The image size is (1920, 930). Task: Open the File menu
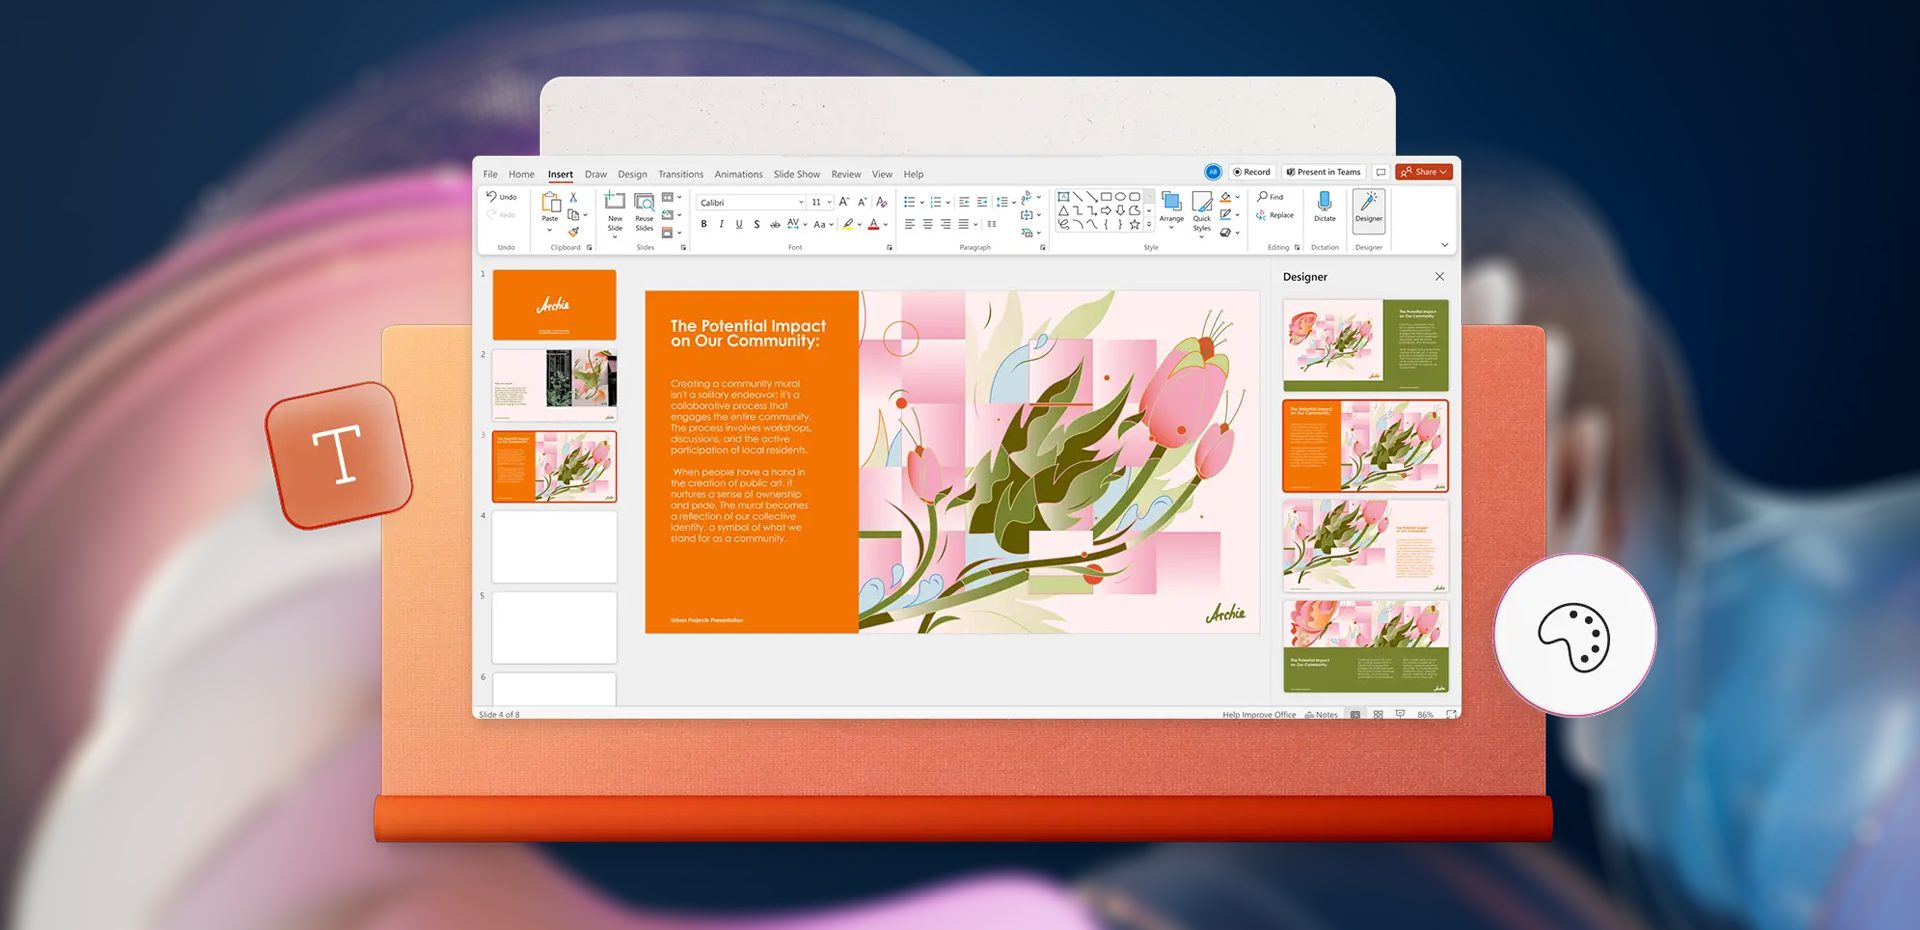(490, 174)
